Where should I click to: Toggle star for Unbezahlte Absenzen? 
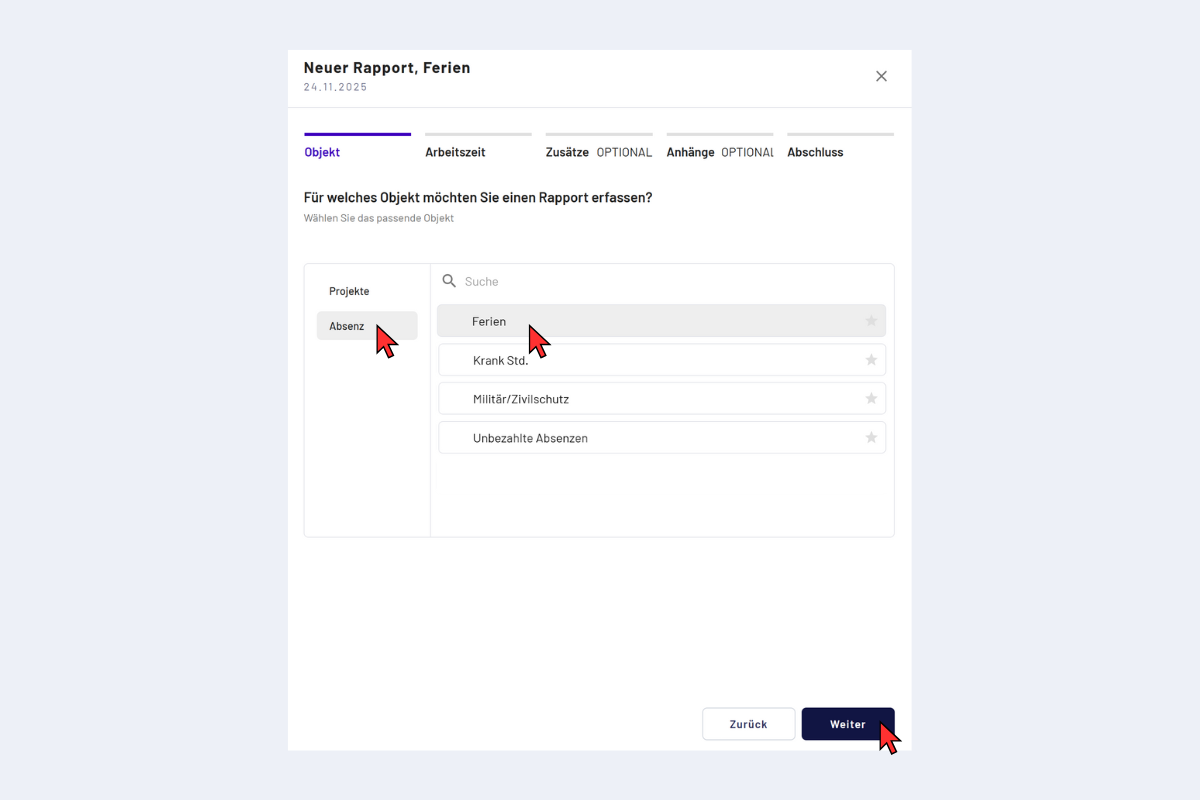871,438
